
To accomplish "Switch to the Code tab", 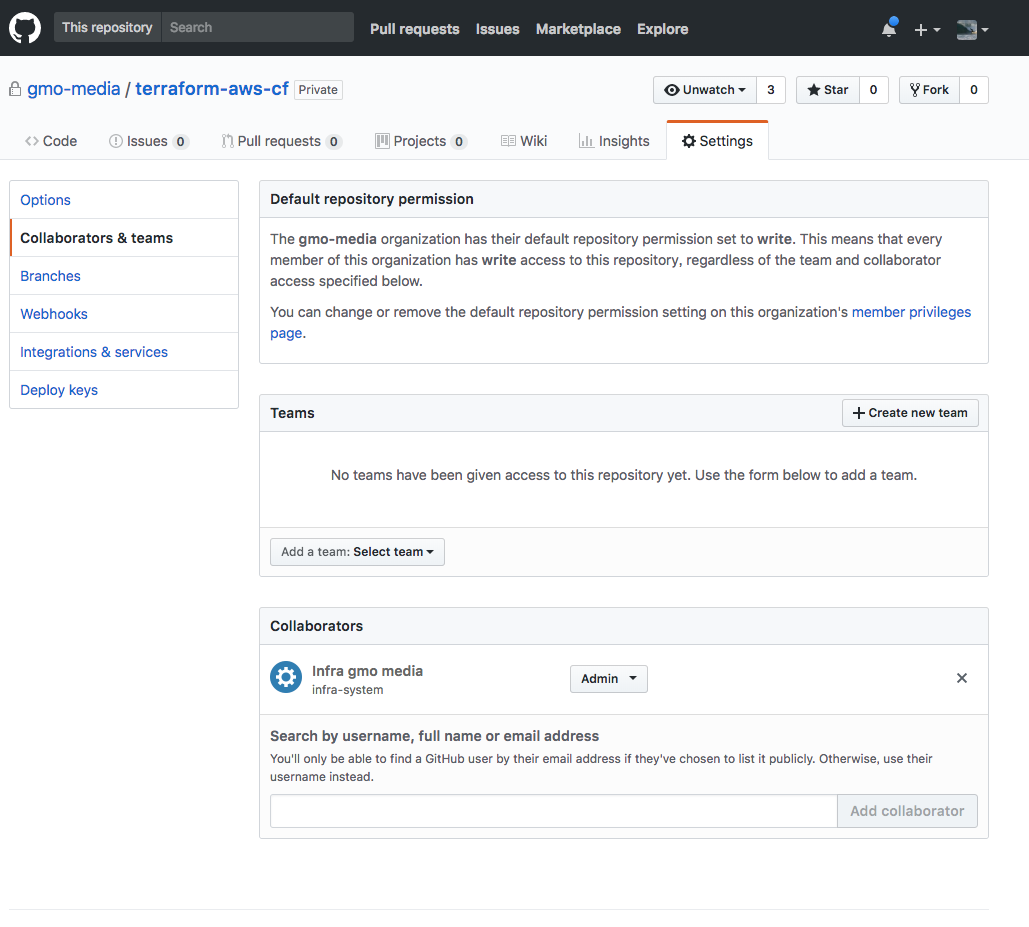I will pyautogui.click(x=50, y=141).
